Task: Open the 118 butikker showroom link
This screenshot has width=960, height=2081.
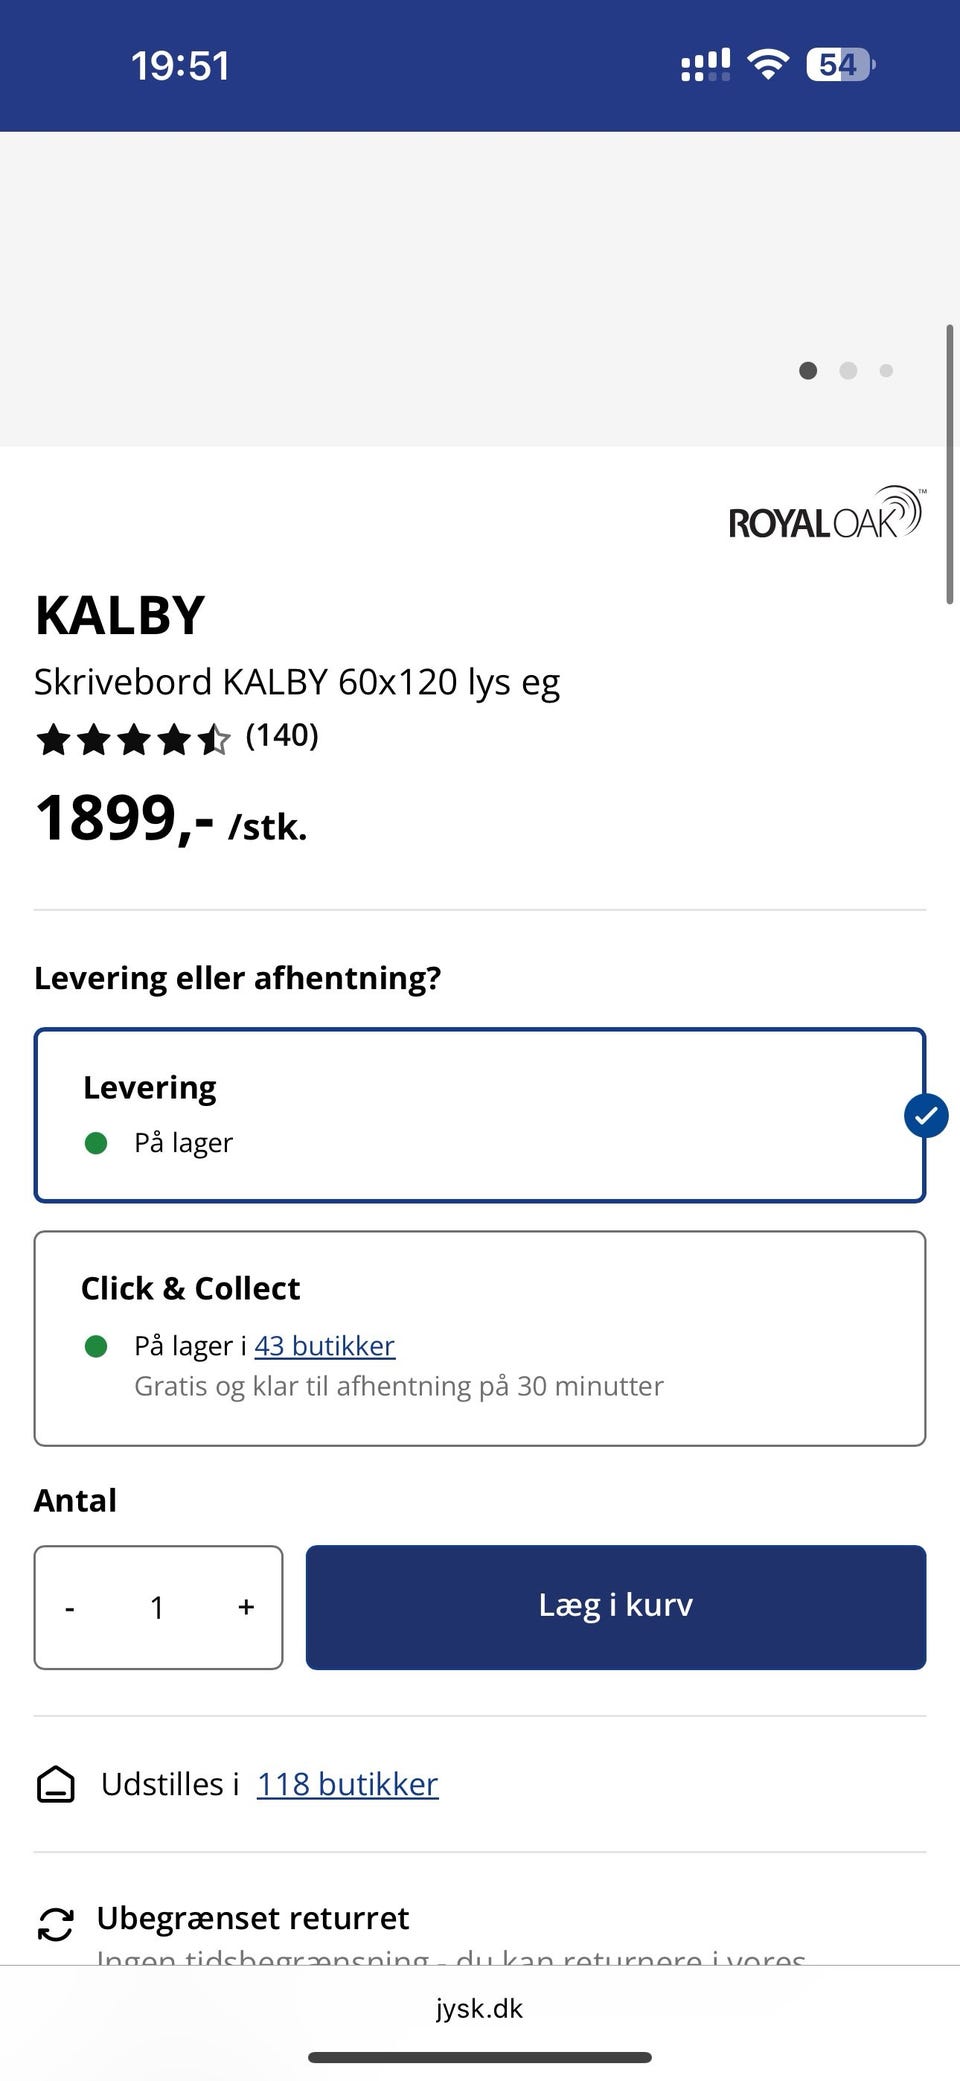Action: [x=348, y=1784]
